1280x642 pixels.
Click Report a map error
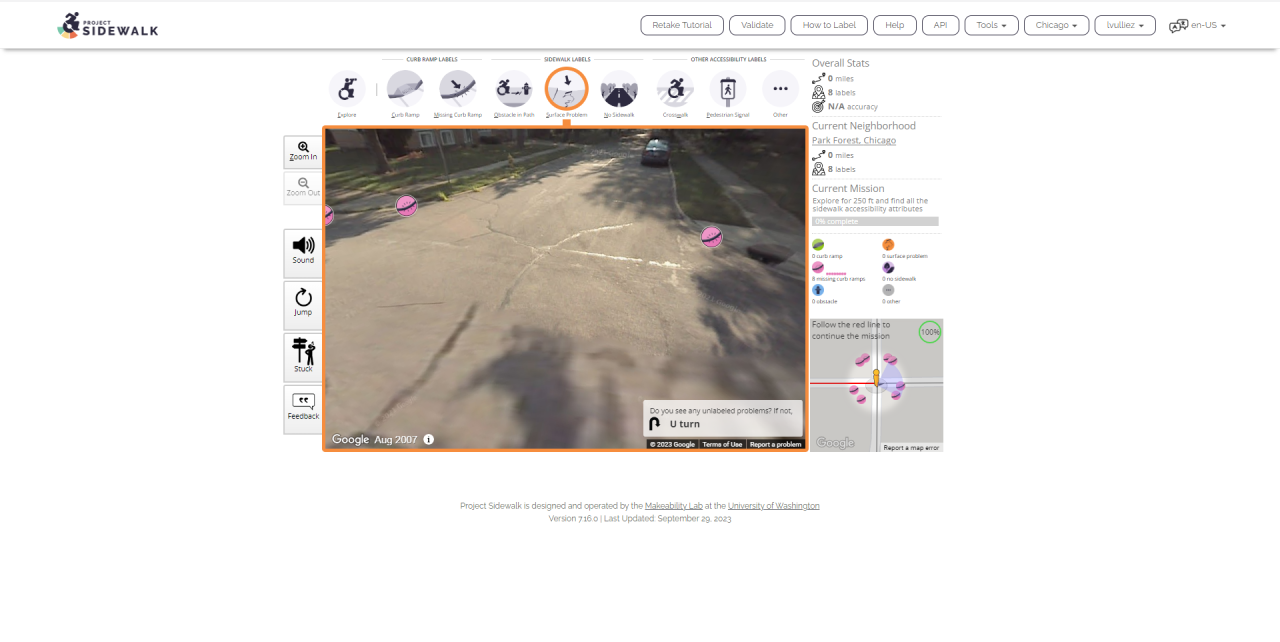tap(911, 447)
